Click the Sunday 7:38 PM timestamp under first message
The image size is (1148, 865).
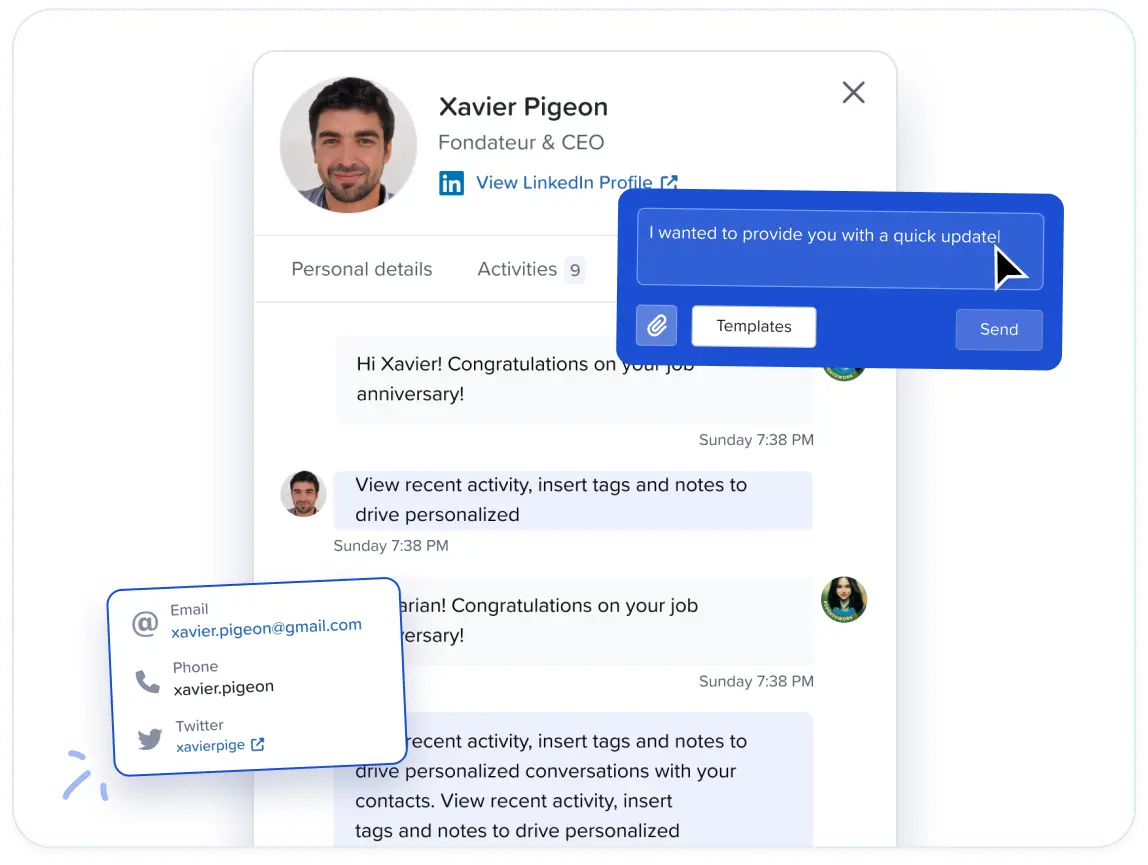(756, 439)
